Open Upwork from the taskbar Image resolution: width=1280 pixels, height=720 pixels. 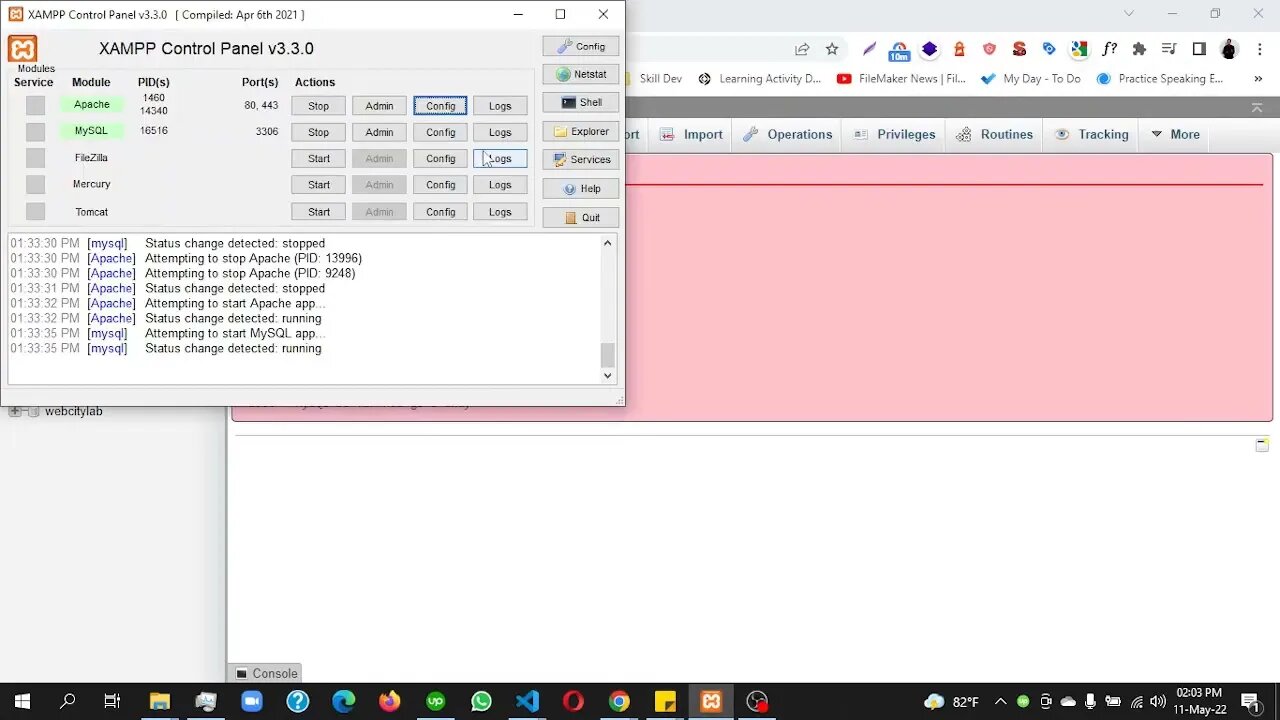pyautogui.click(x=435, y=701)
